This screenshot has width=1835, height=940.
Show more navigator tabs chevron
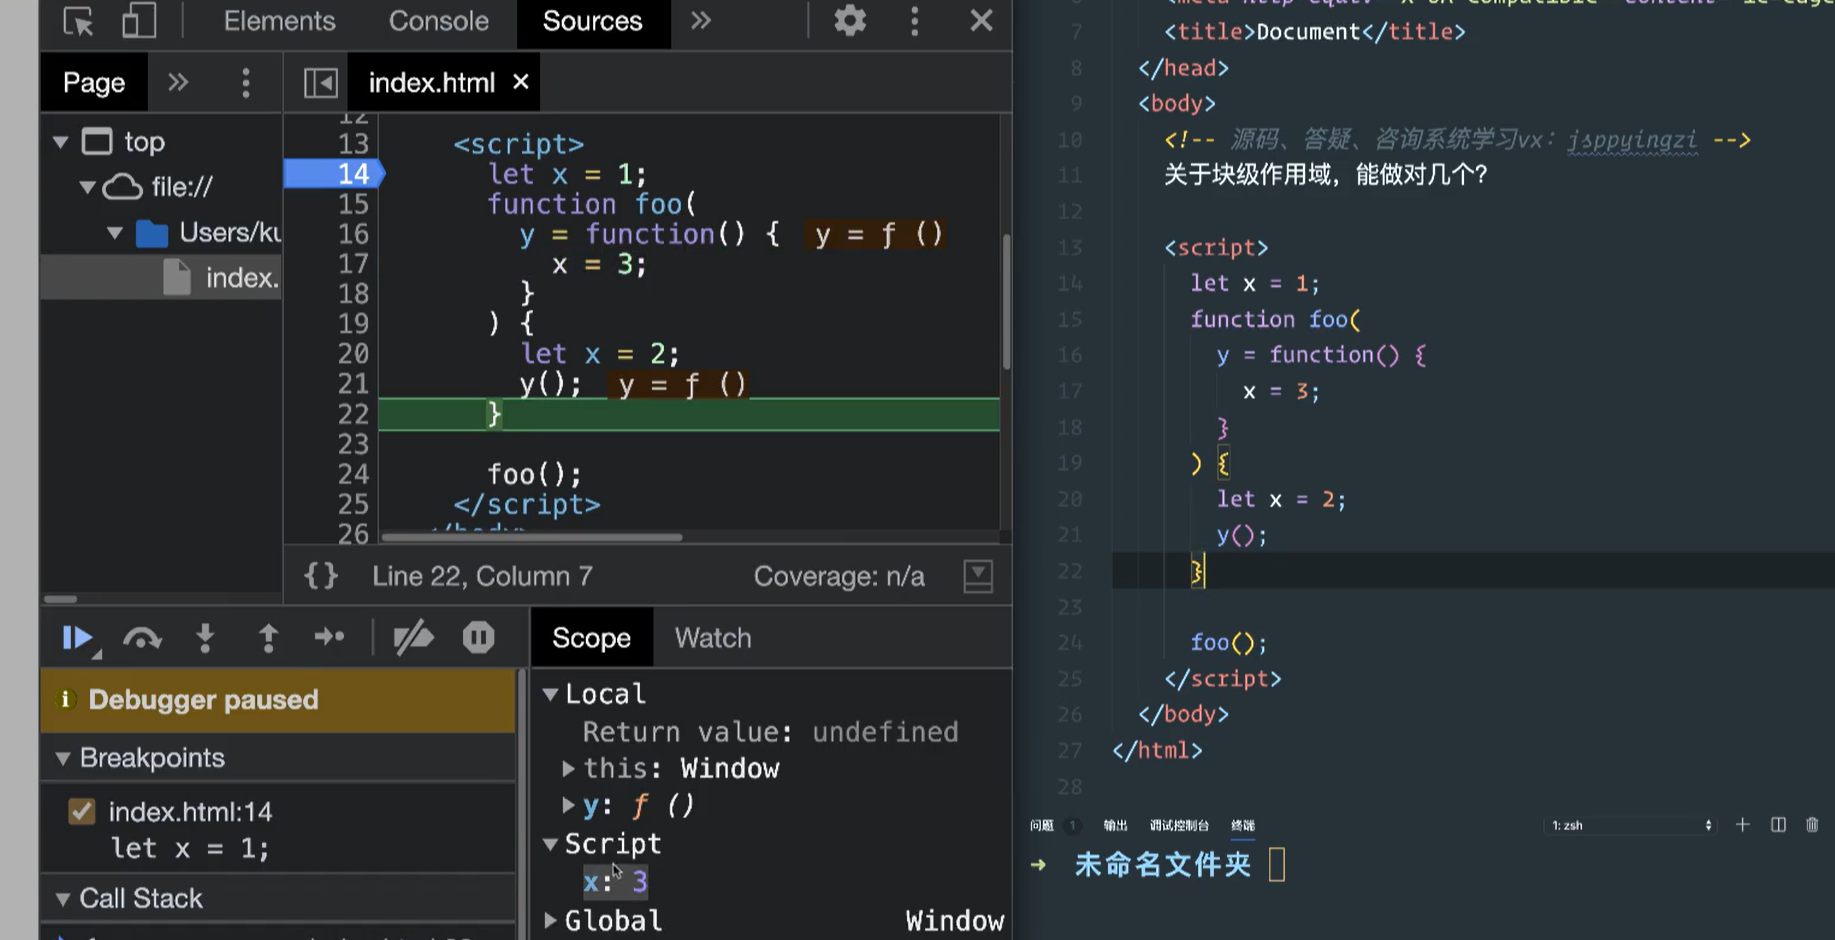[177, 82]
